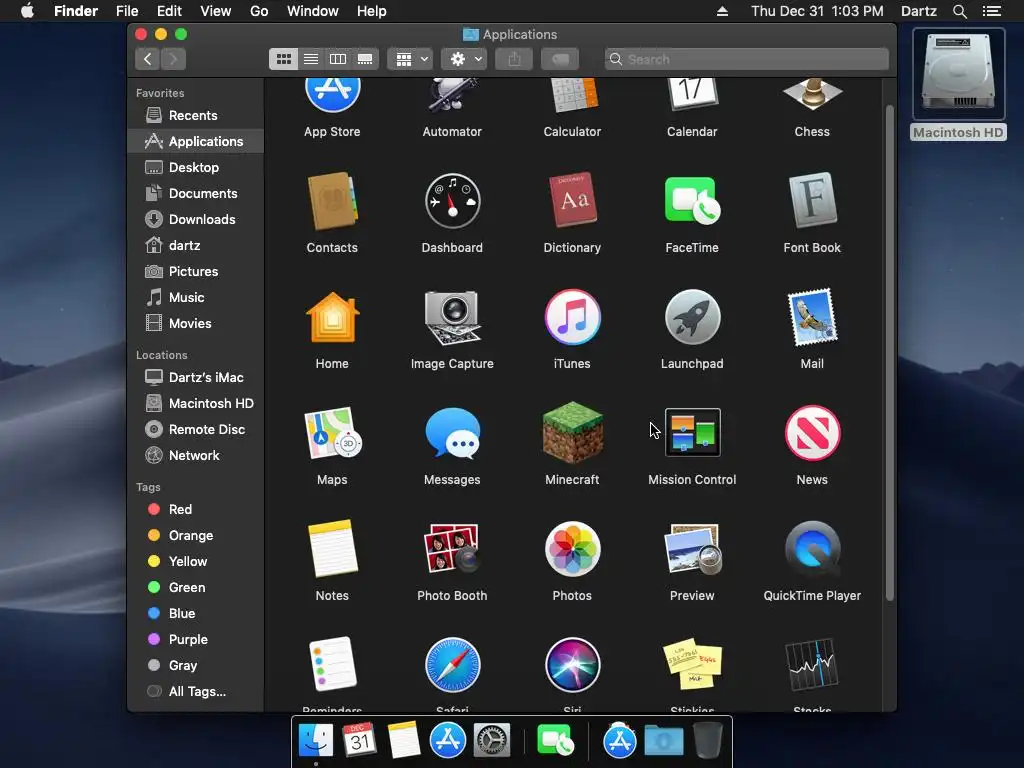Click the Notes app in Applications window
The width and height of the screenshot is (1024, 768).
332,549
